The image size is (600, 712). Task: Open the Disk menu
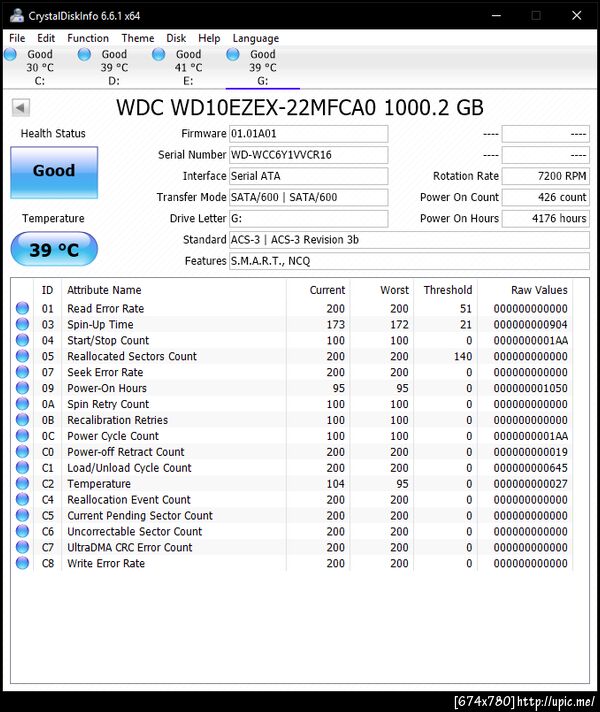click(x=176, y=38)
